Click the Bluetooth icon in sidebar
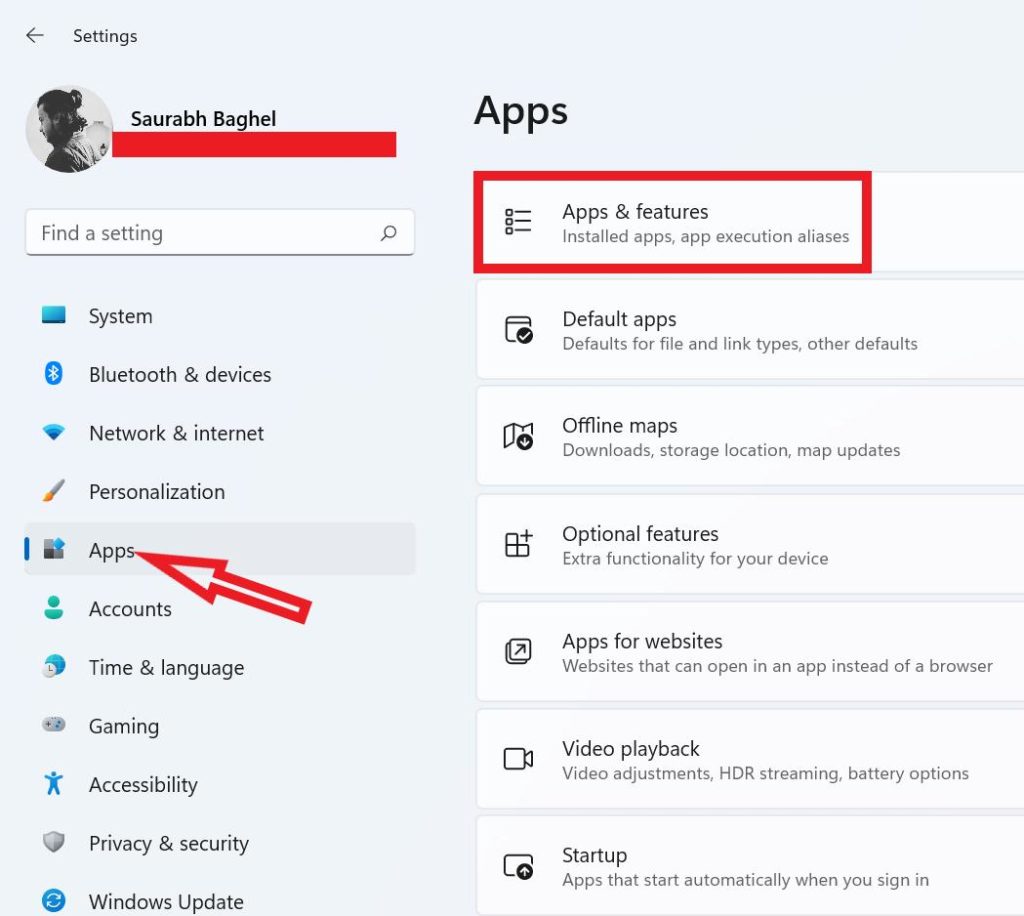 pos(54,374)
